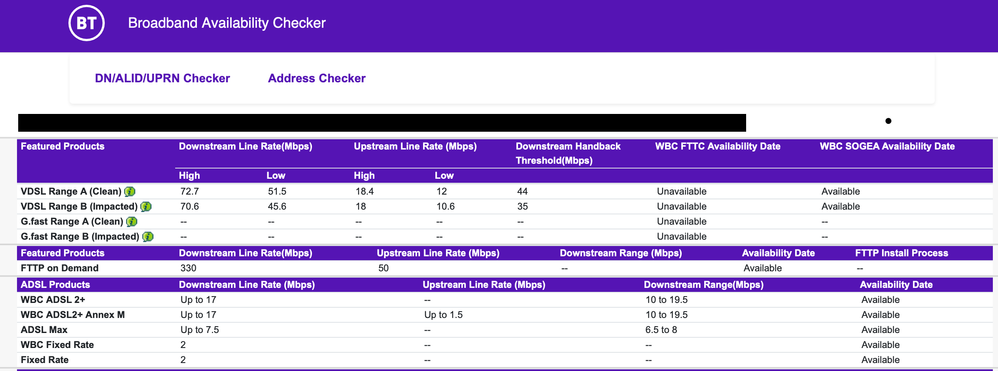Click handback threshold value 35
Screen dimensions: 998x371
523,207
